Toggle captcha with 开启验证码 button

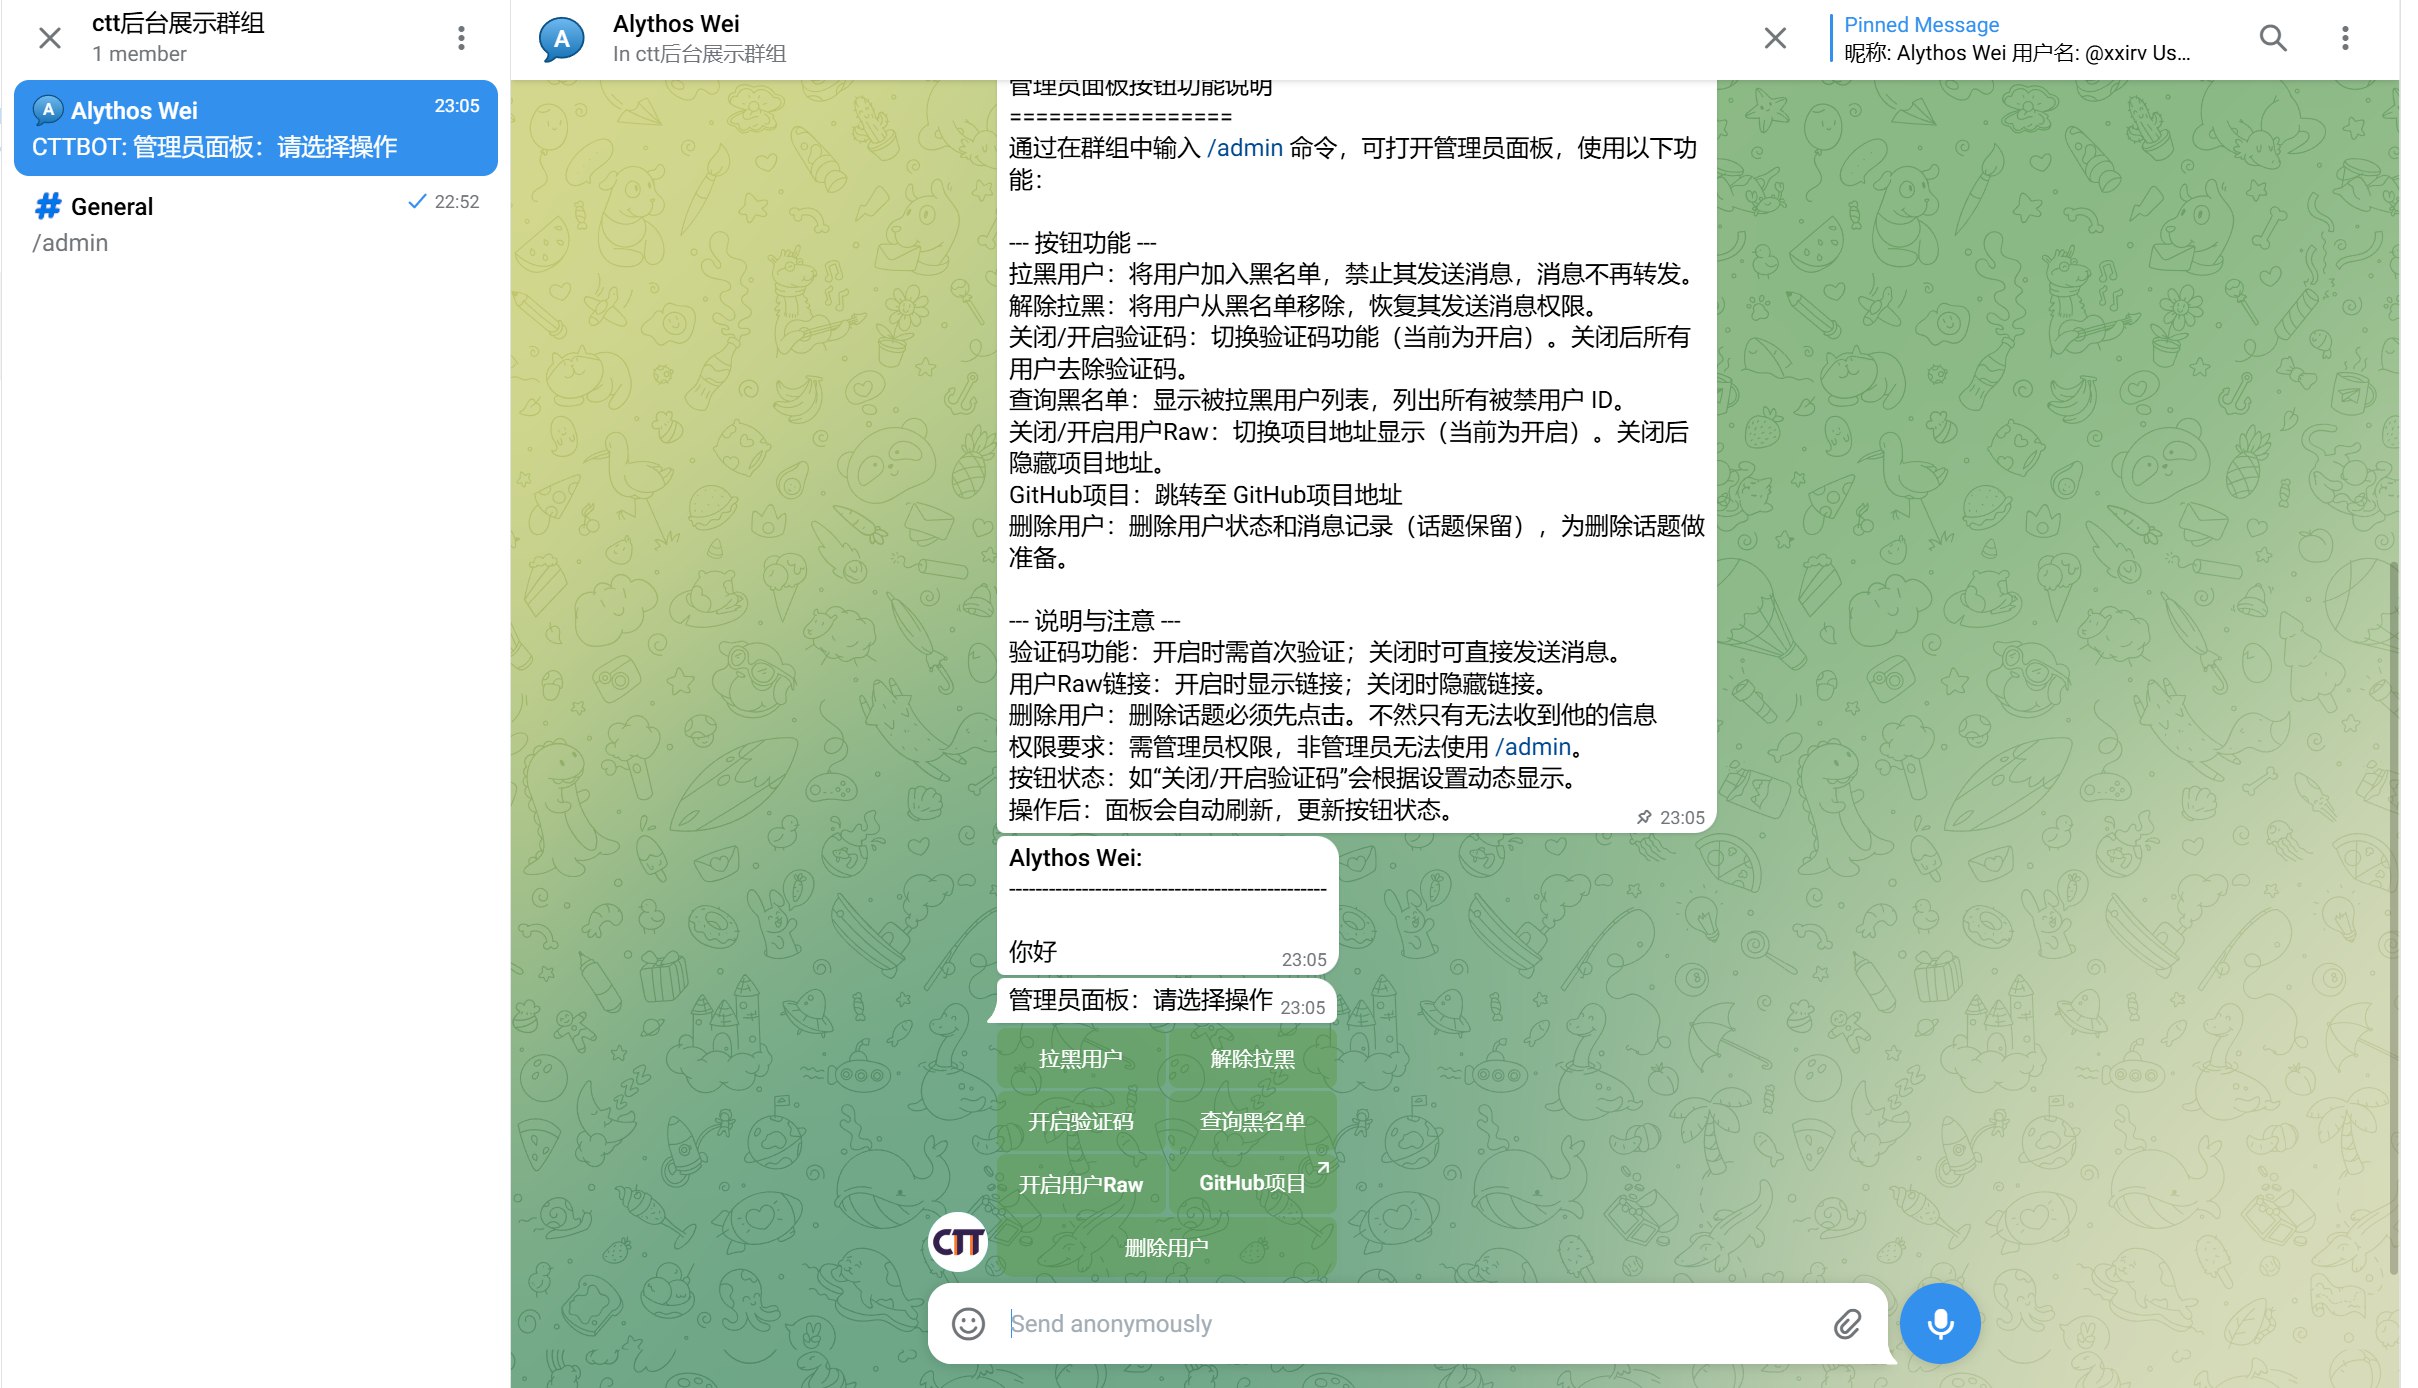(1080, 1121)
